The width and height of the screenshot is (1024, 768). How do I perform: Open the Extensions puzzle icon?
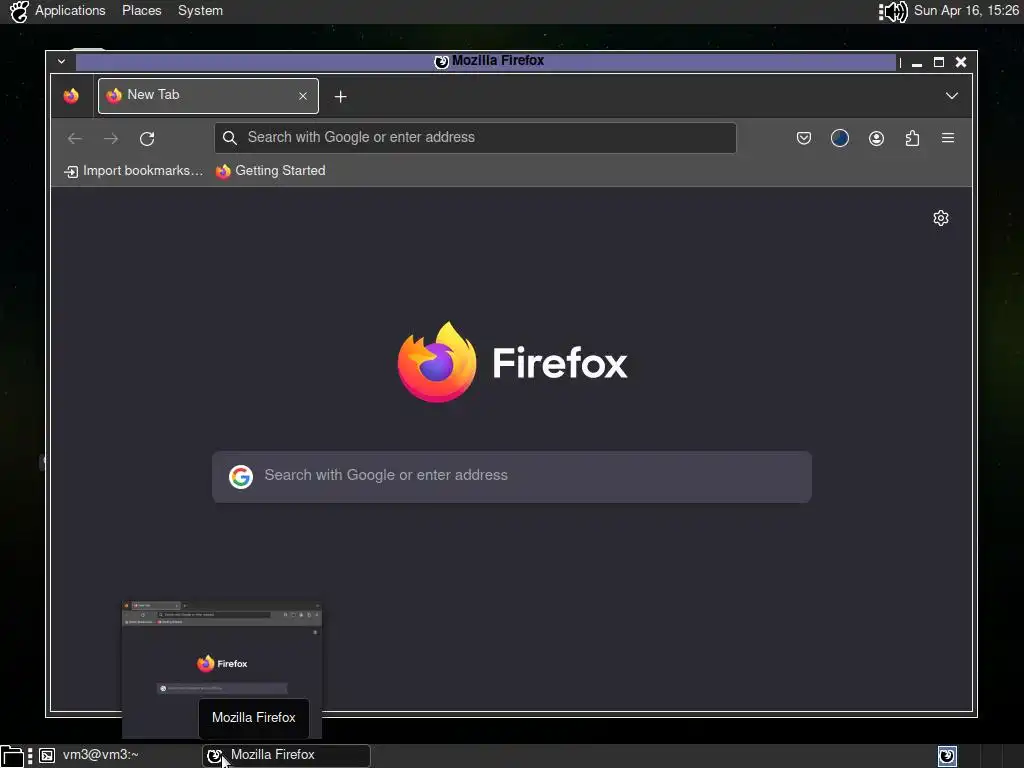click(x=912, y=138)
